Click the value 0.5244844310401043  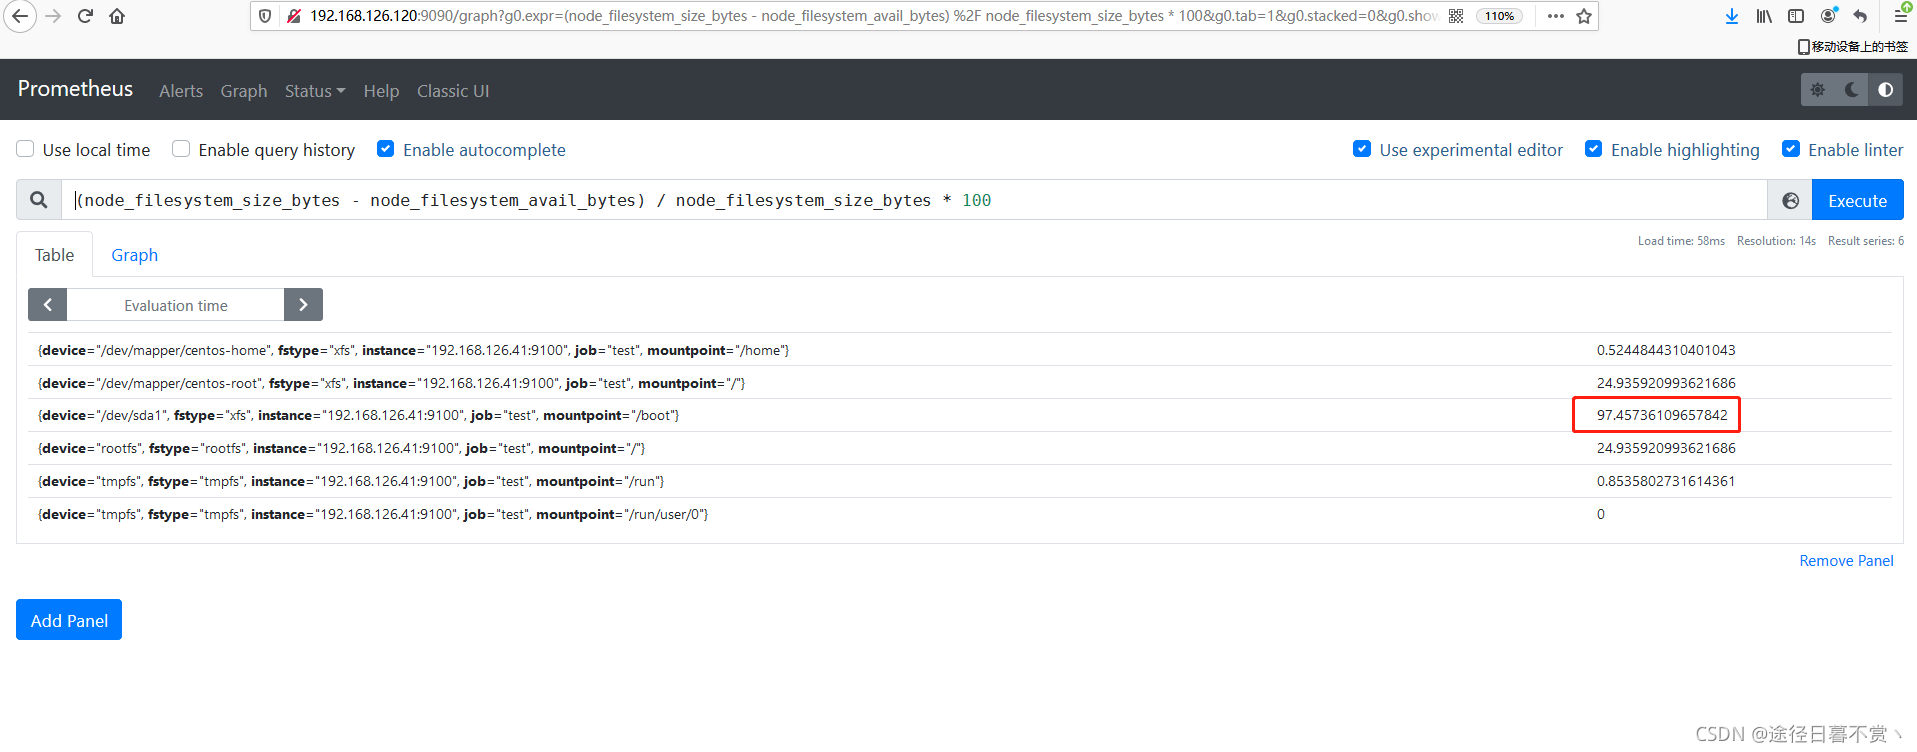pos(1666,350)
